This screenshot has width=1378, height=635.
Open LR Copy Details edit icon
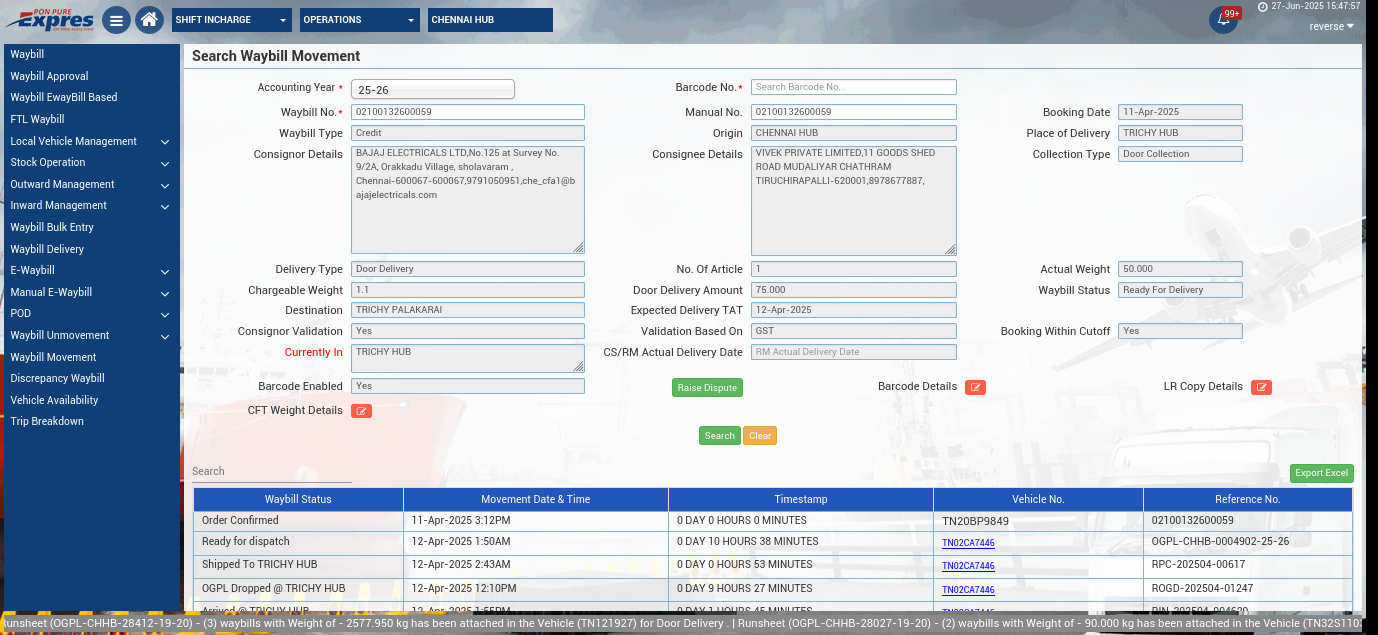click(x=1261, y=387)
